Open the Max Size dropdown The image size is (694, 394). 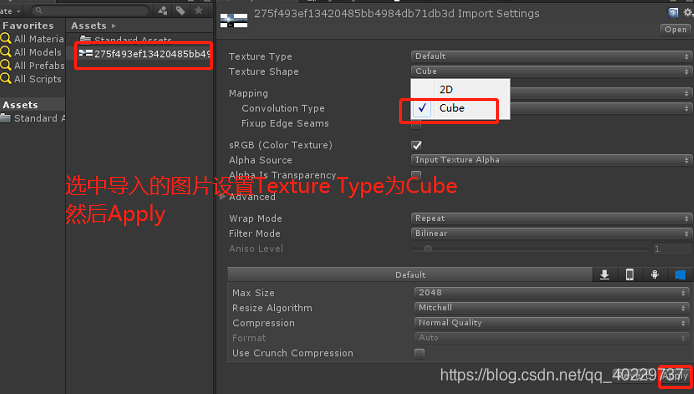(x=551, y=293)
